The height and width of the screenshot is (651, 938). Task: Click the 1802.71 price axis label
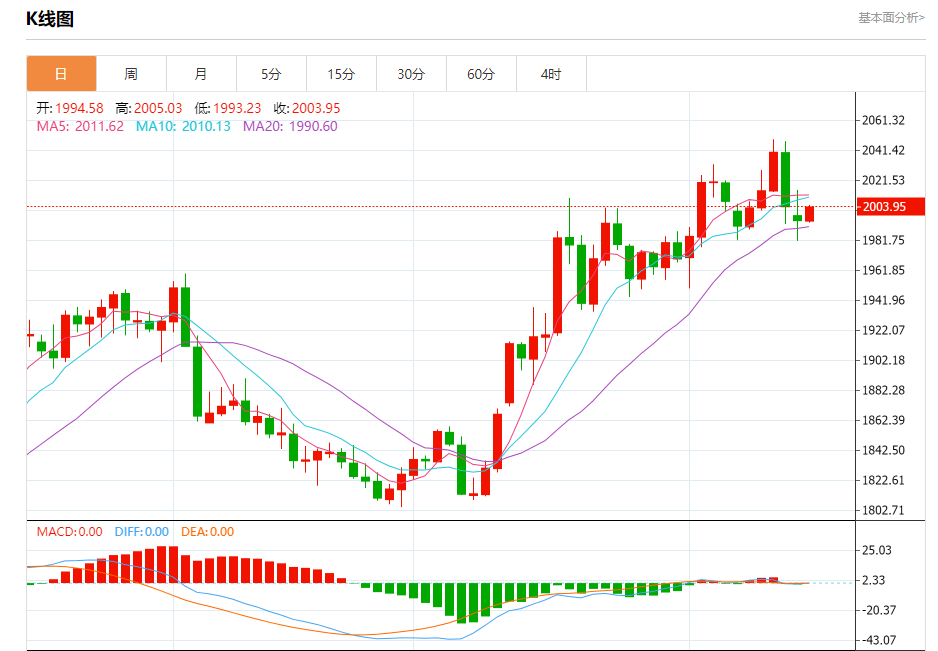click(x=883, y=510)
